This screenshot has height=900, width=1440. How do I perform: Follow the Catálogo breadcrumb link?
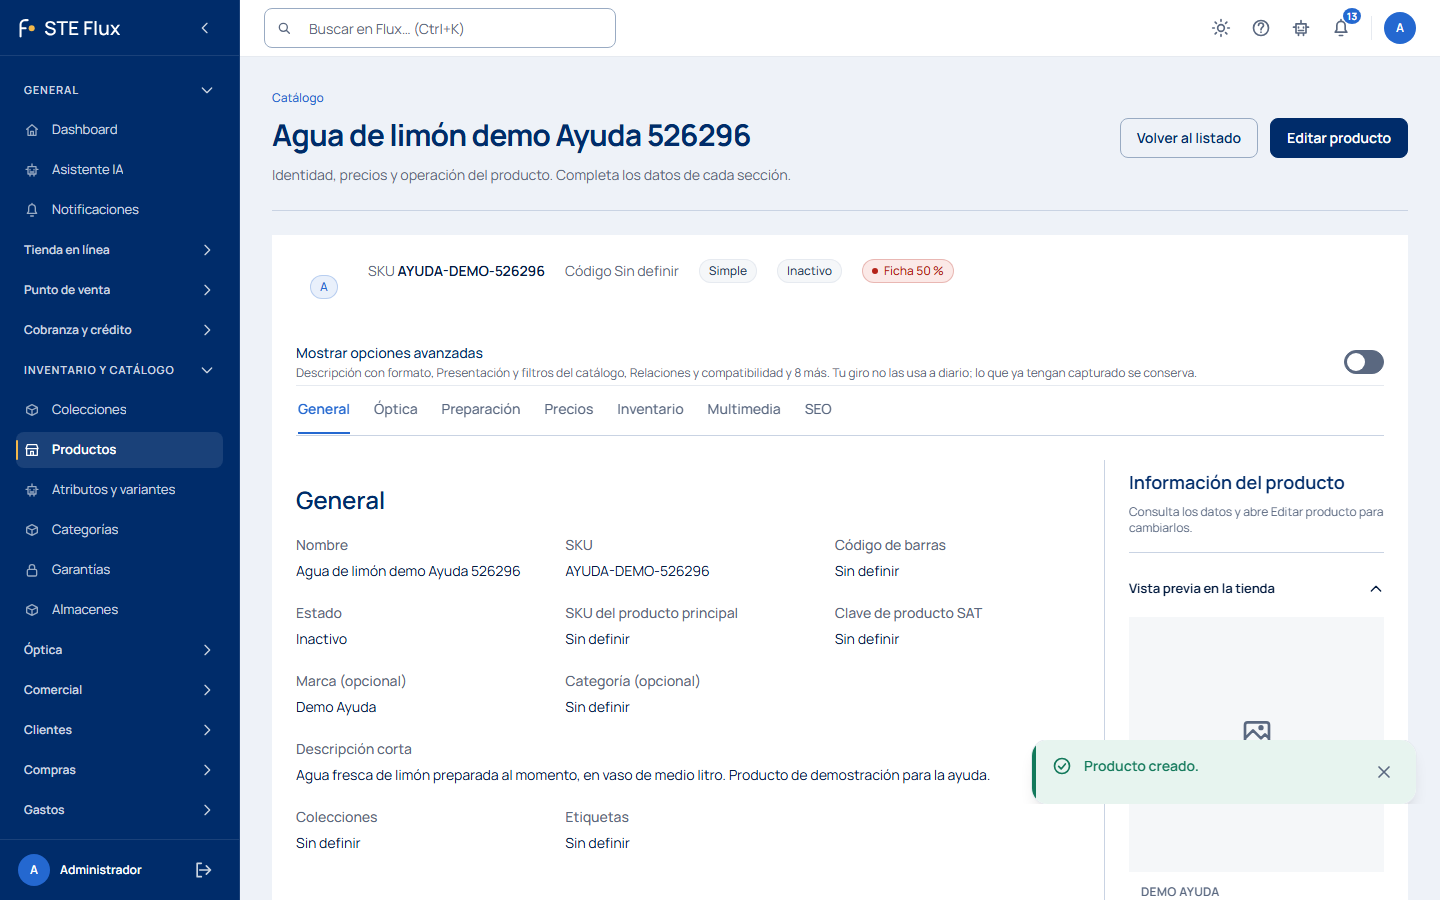pyautogui.click(x=298, y=98)
